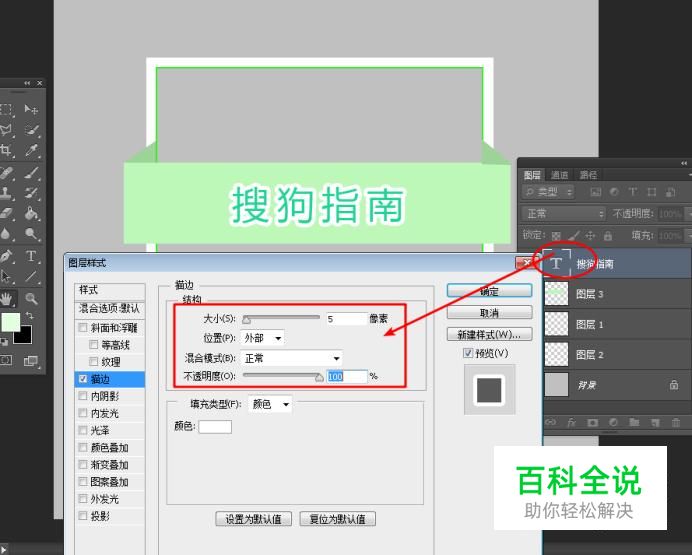Select the 样式 styles entry
The height and width of the screenshot is (555, 692).
109,290
